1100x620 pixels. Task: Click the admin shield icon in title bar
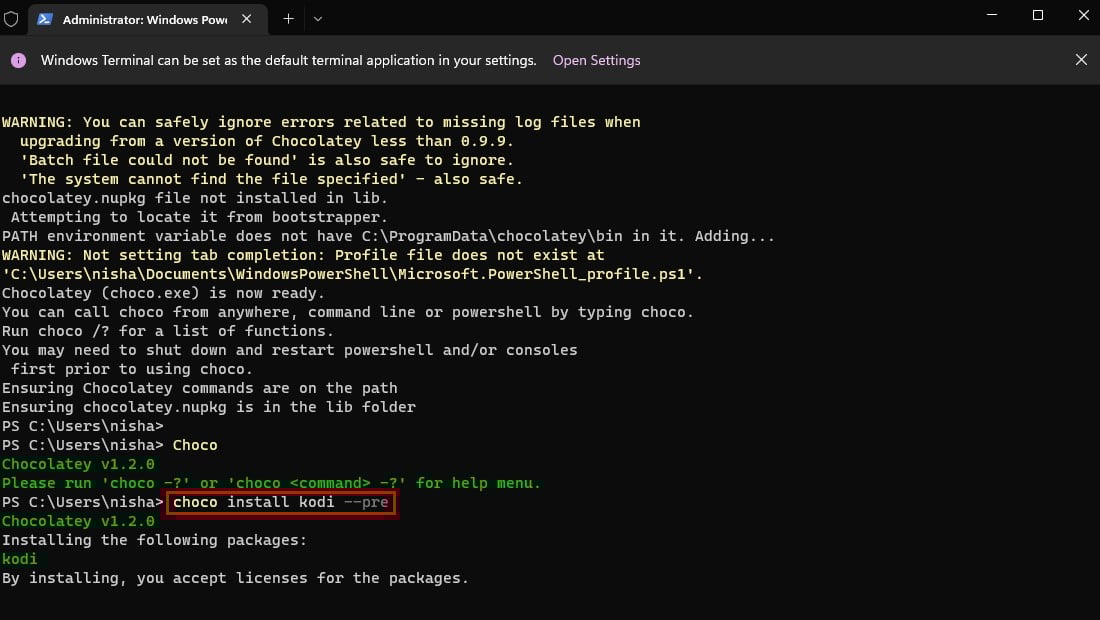11,19
